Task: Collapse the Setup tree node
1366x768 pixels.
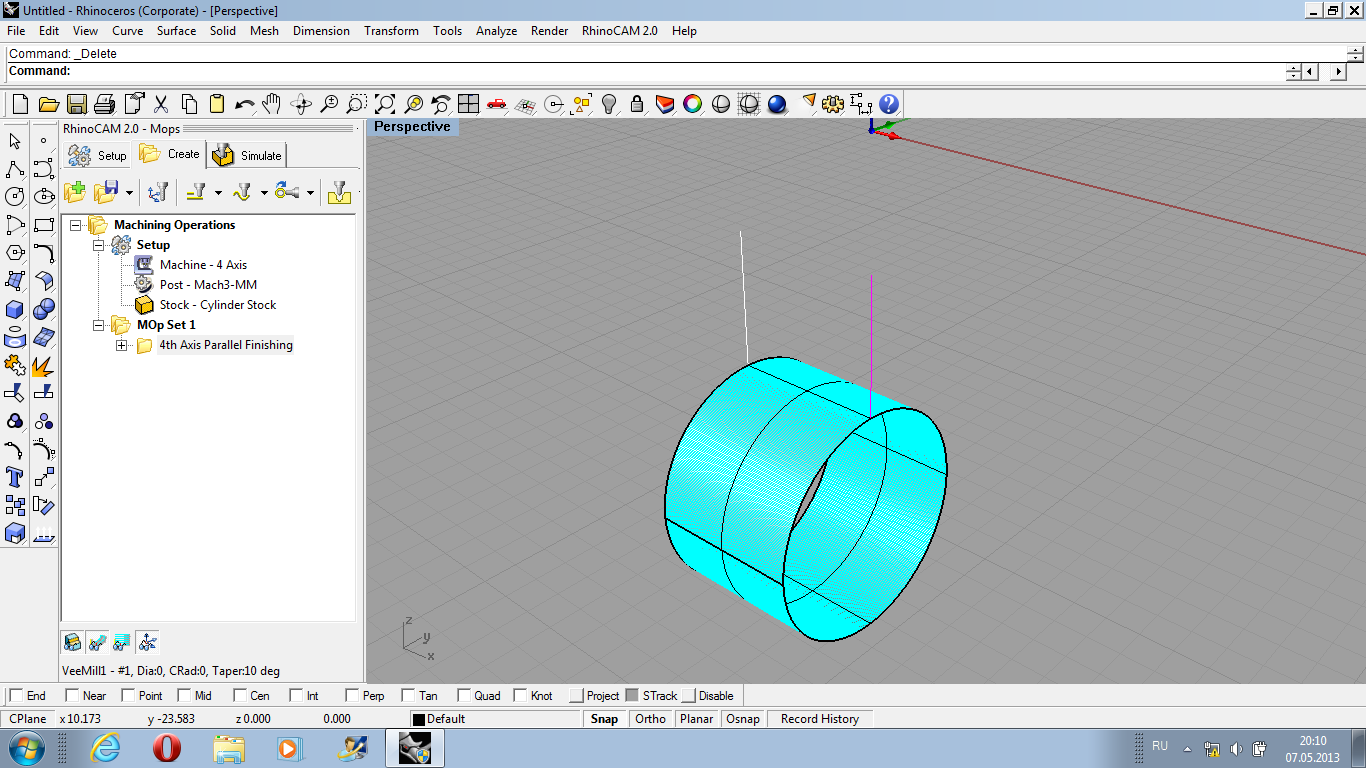Action: point(99,245)
